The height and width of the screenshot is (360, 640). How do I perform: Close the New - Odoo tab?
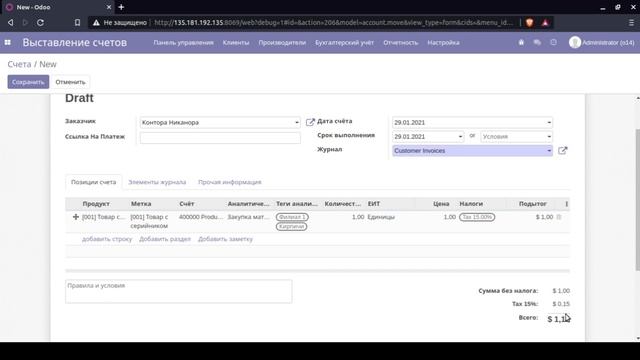[x=109, y=7]
